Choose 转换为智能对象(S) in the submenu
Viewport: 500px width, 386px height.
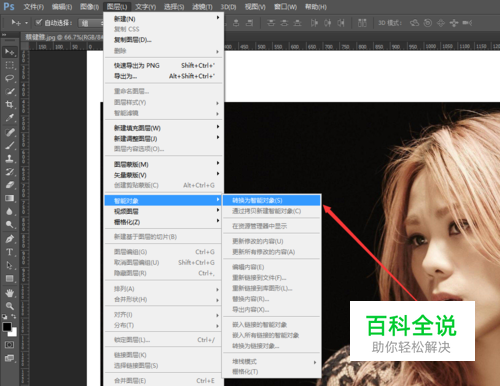click(272, 200)
